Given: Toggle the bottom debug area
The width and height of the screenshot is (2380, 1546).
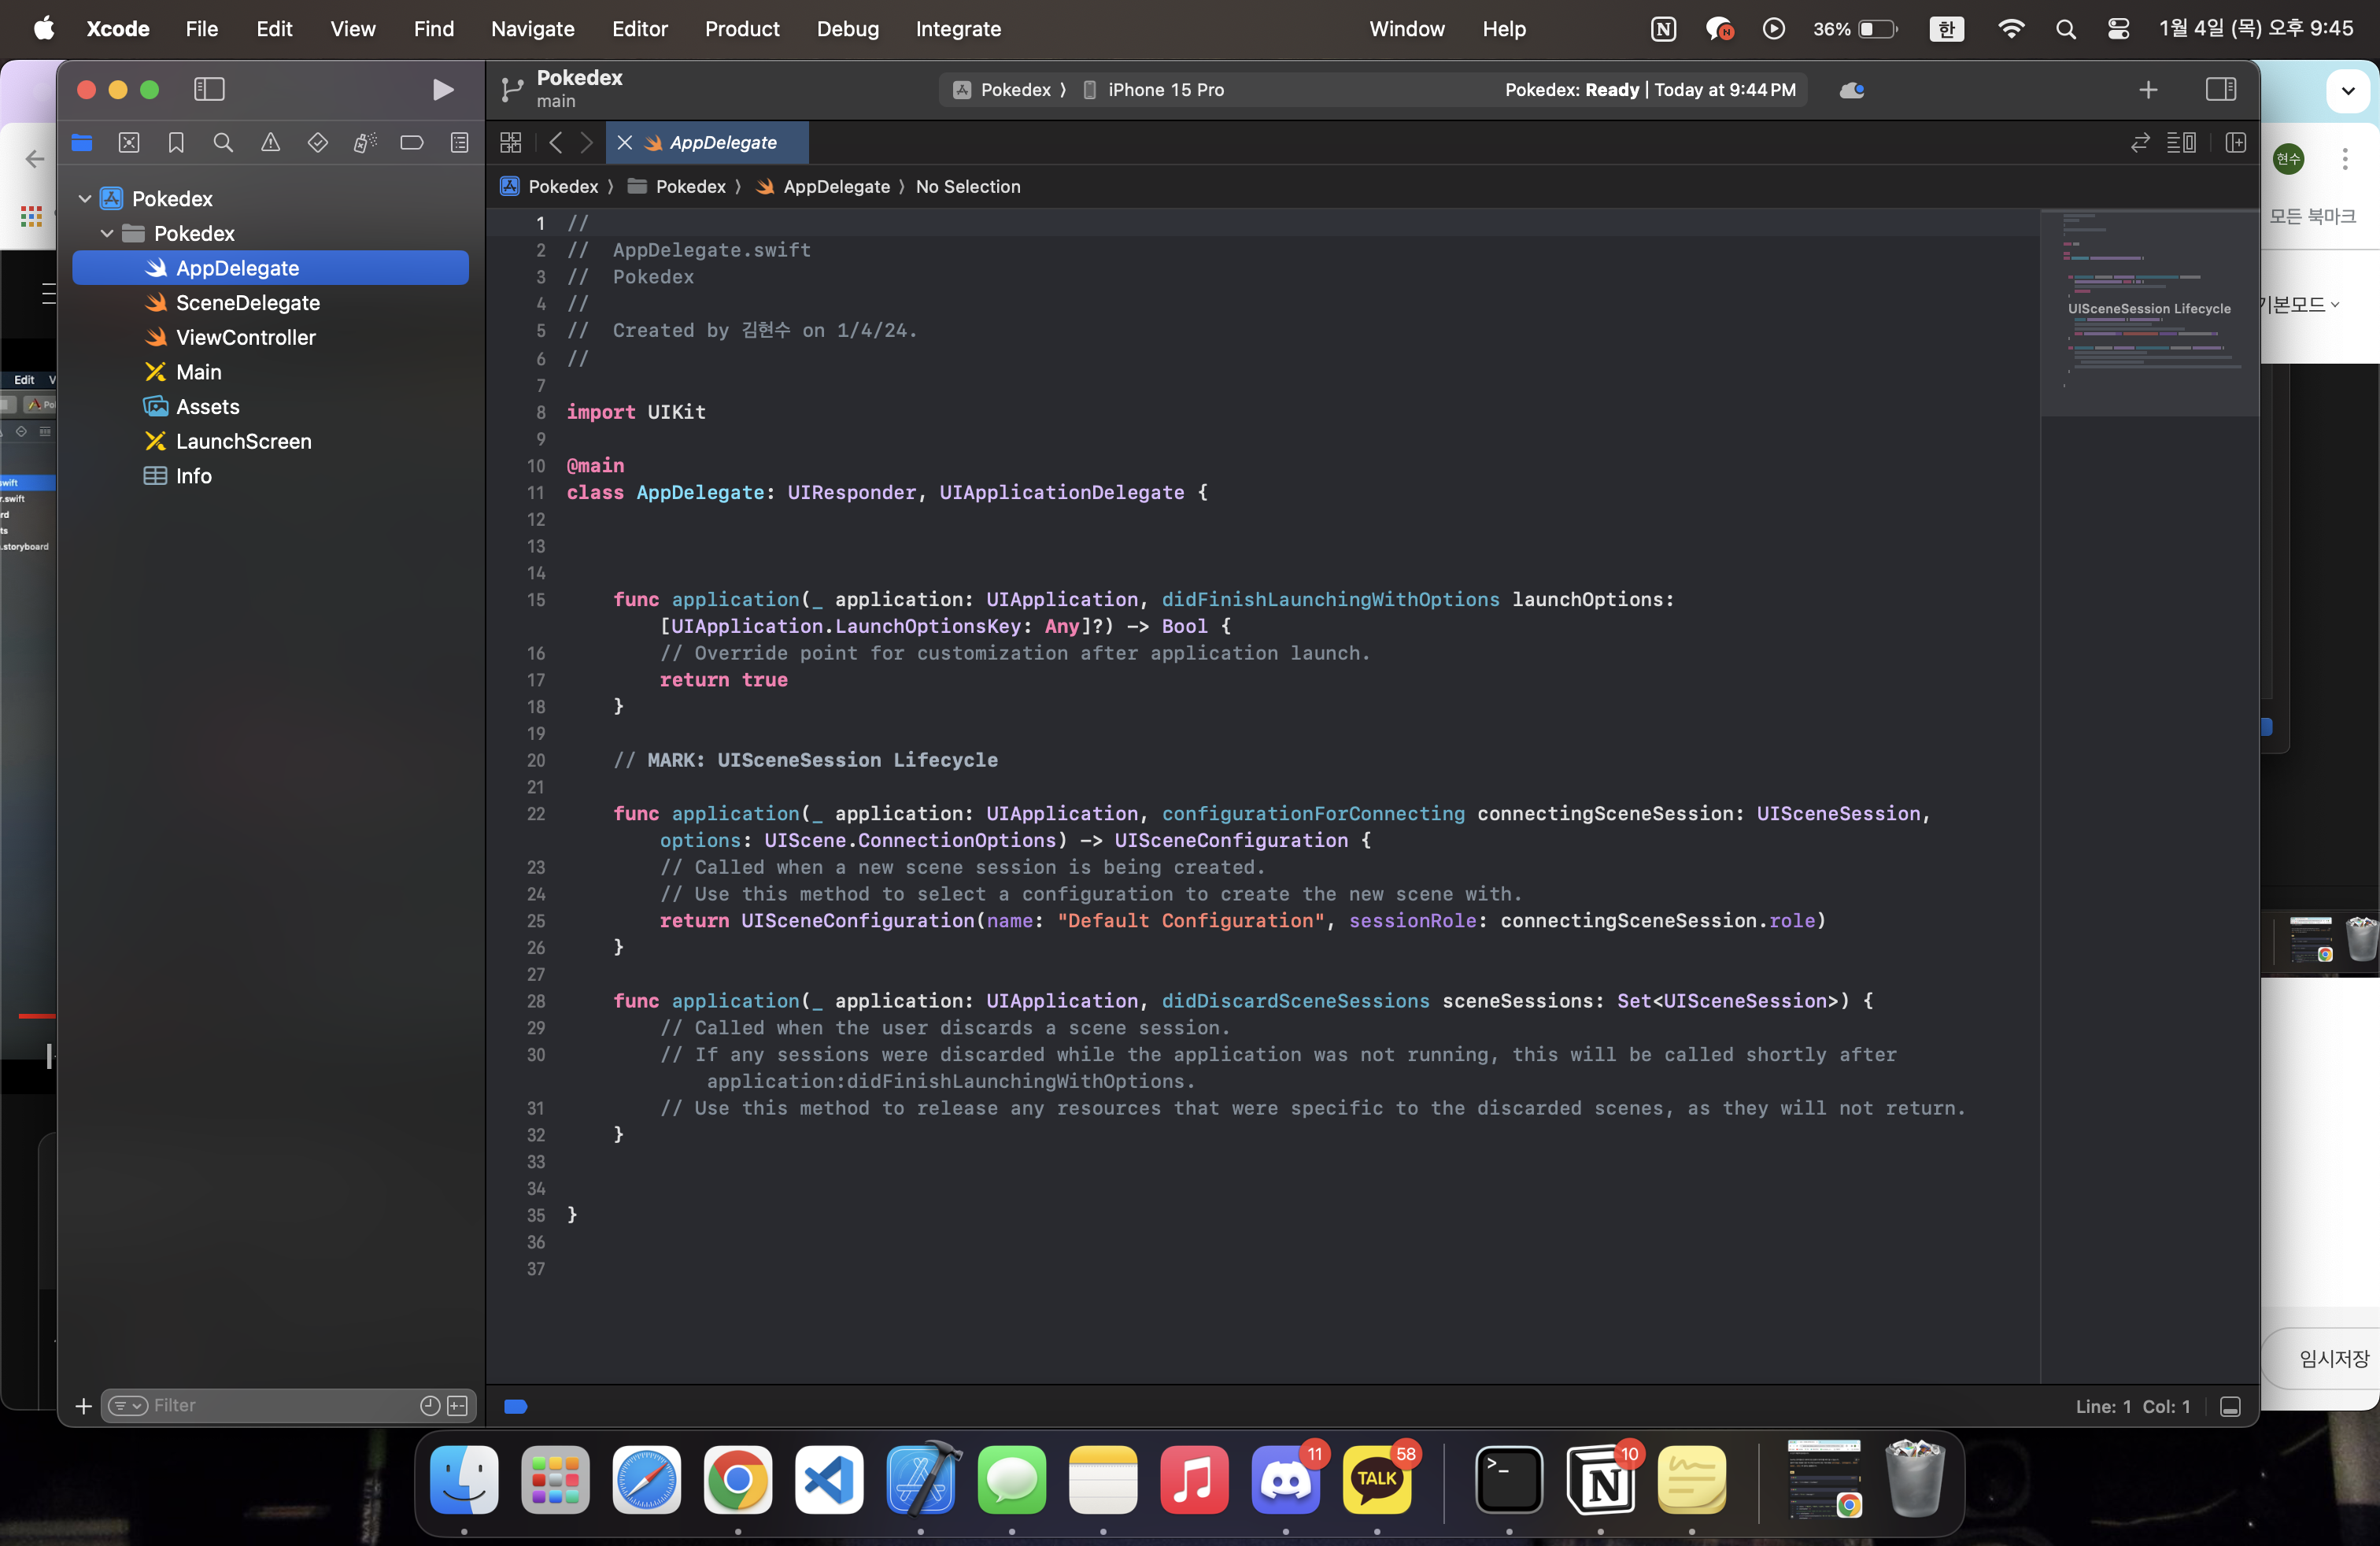Looking at the screenshot, I should click(2229, 1406).
